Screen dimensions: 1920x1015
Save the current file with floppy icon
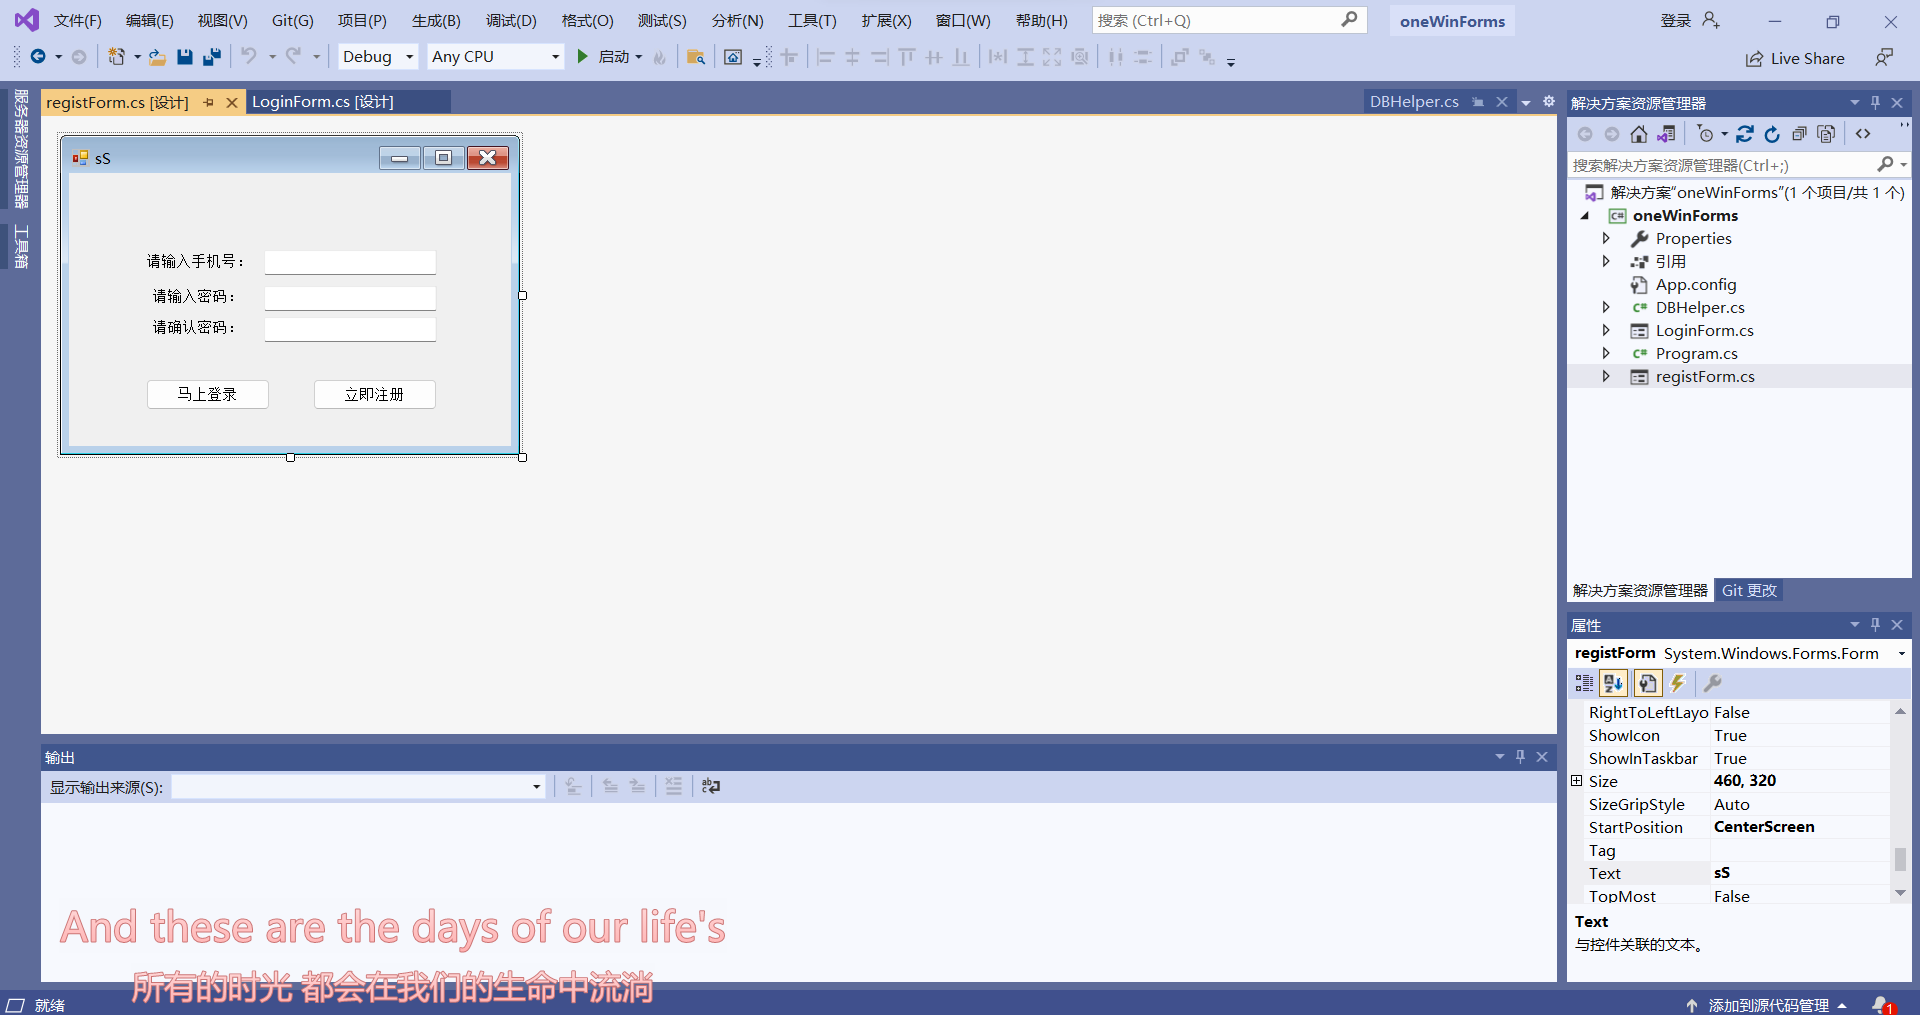coord(184,57)
